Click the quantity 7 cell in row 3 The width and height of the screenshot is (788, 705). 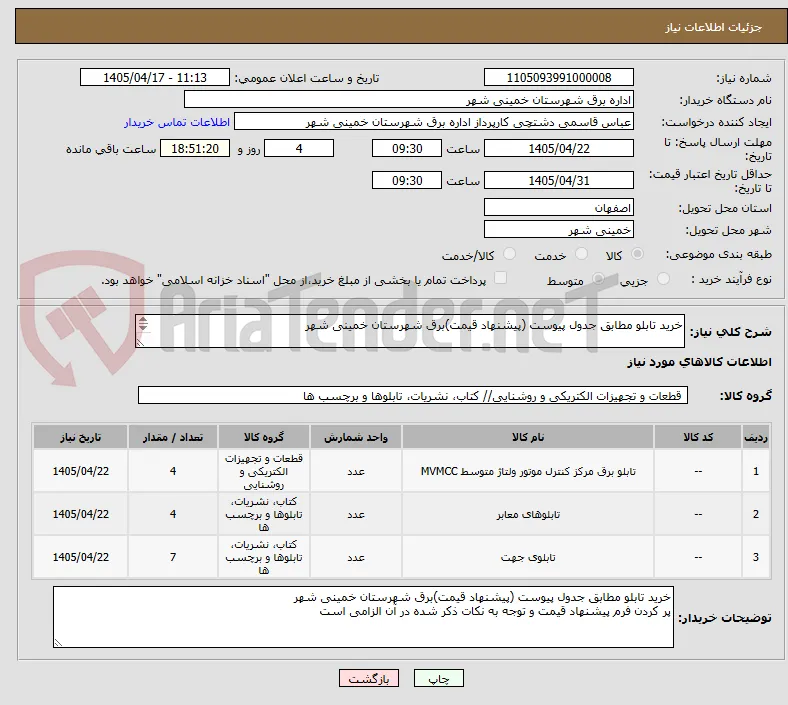[x=173, y=557]
